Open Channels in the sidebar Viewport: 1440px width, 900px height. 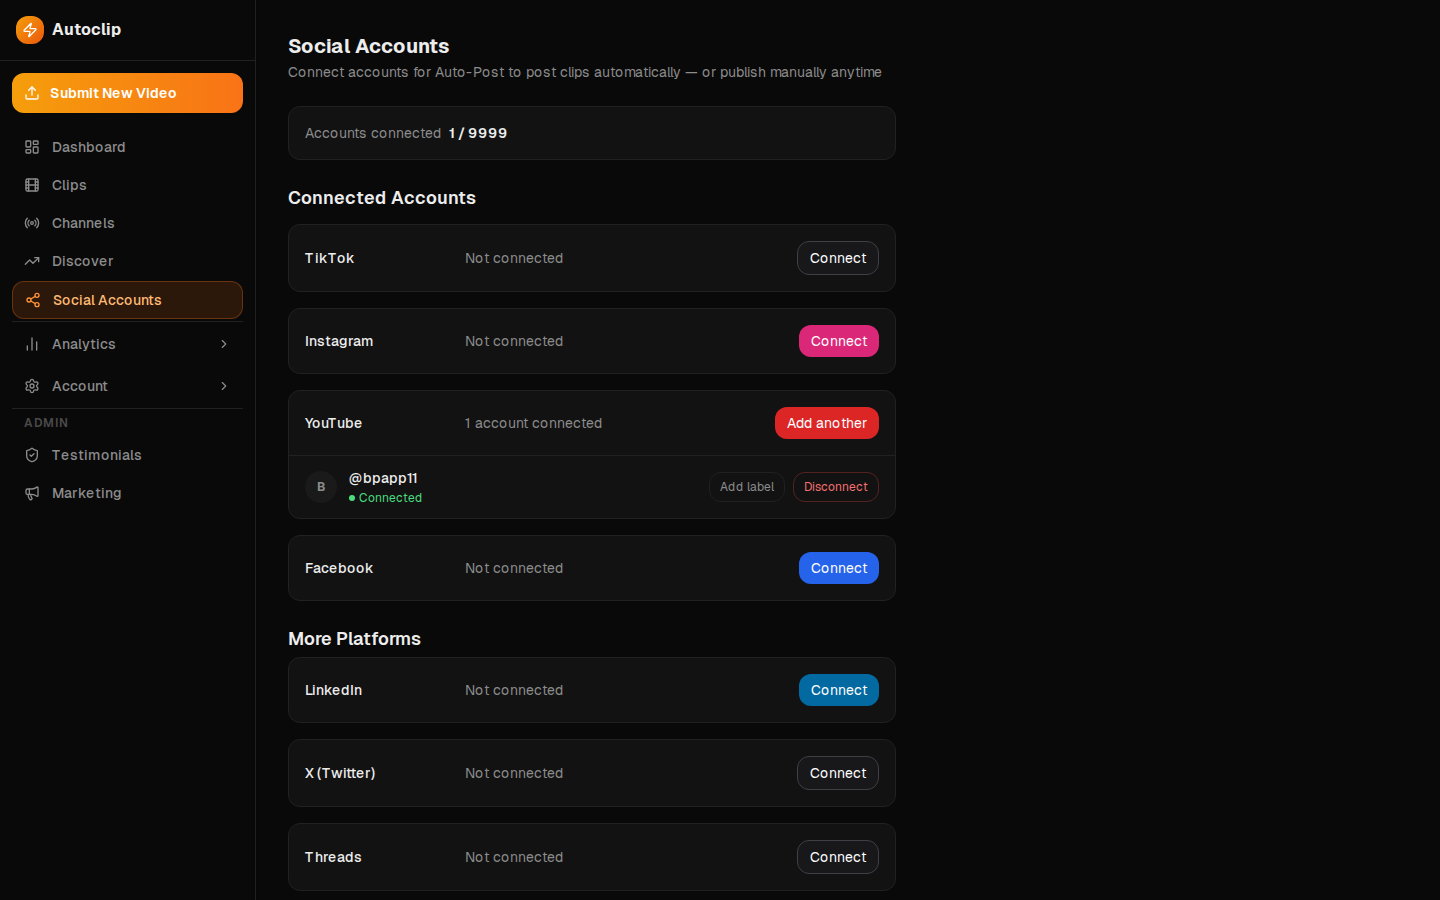pos(127,223)
